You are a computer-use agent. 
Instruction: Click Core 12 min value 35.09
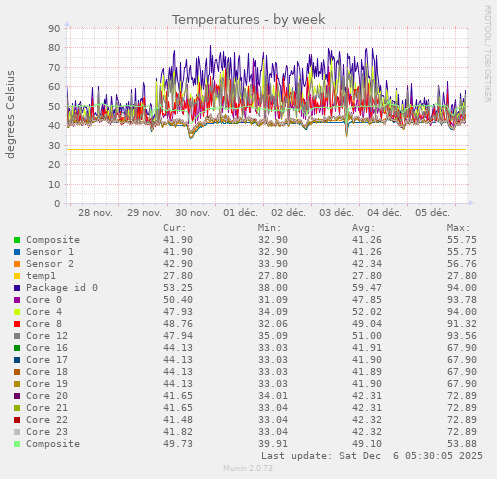273,336
